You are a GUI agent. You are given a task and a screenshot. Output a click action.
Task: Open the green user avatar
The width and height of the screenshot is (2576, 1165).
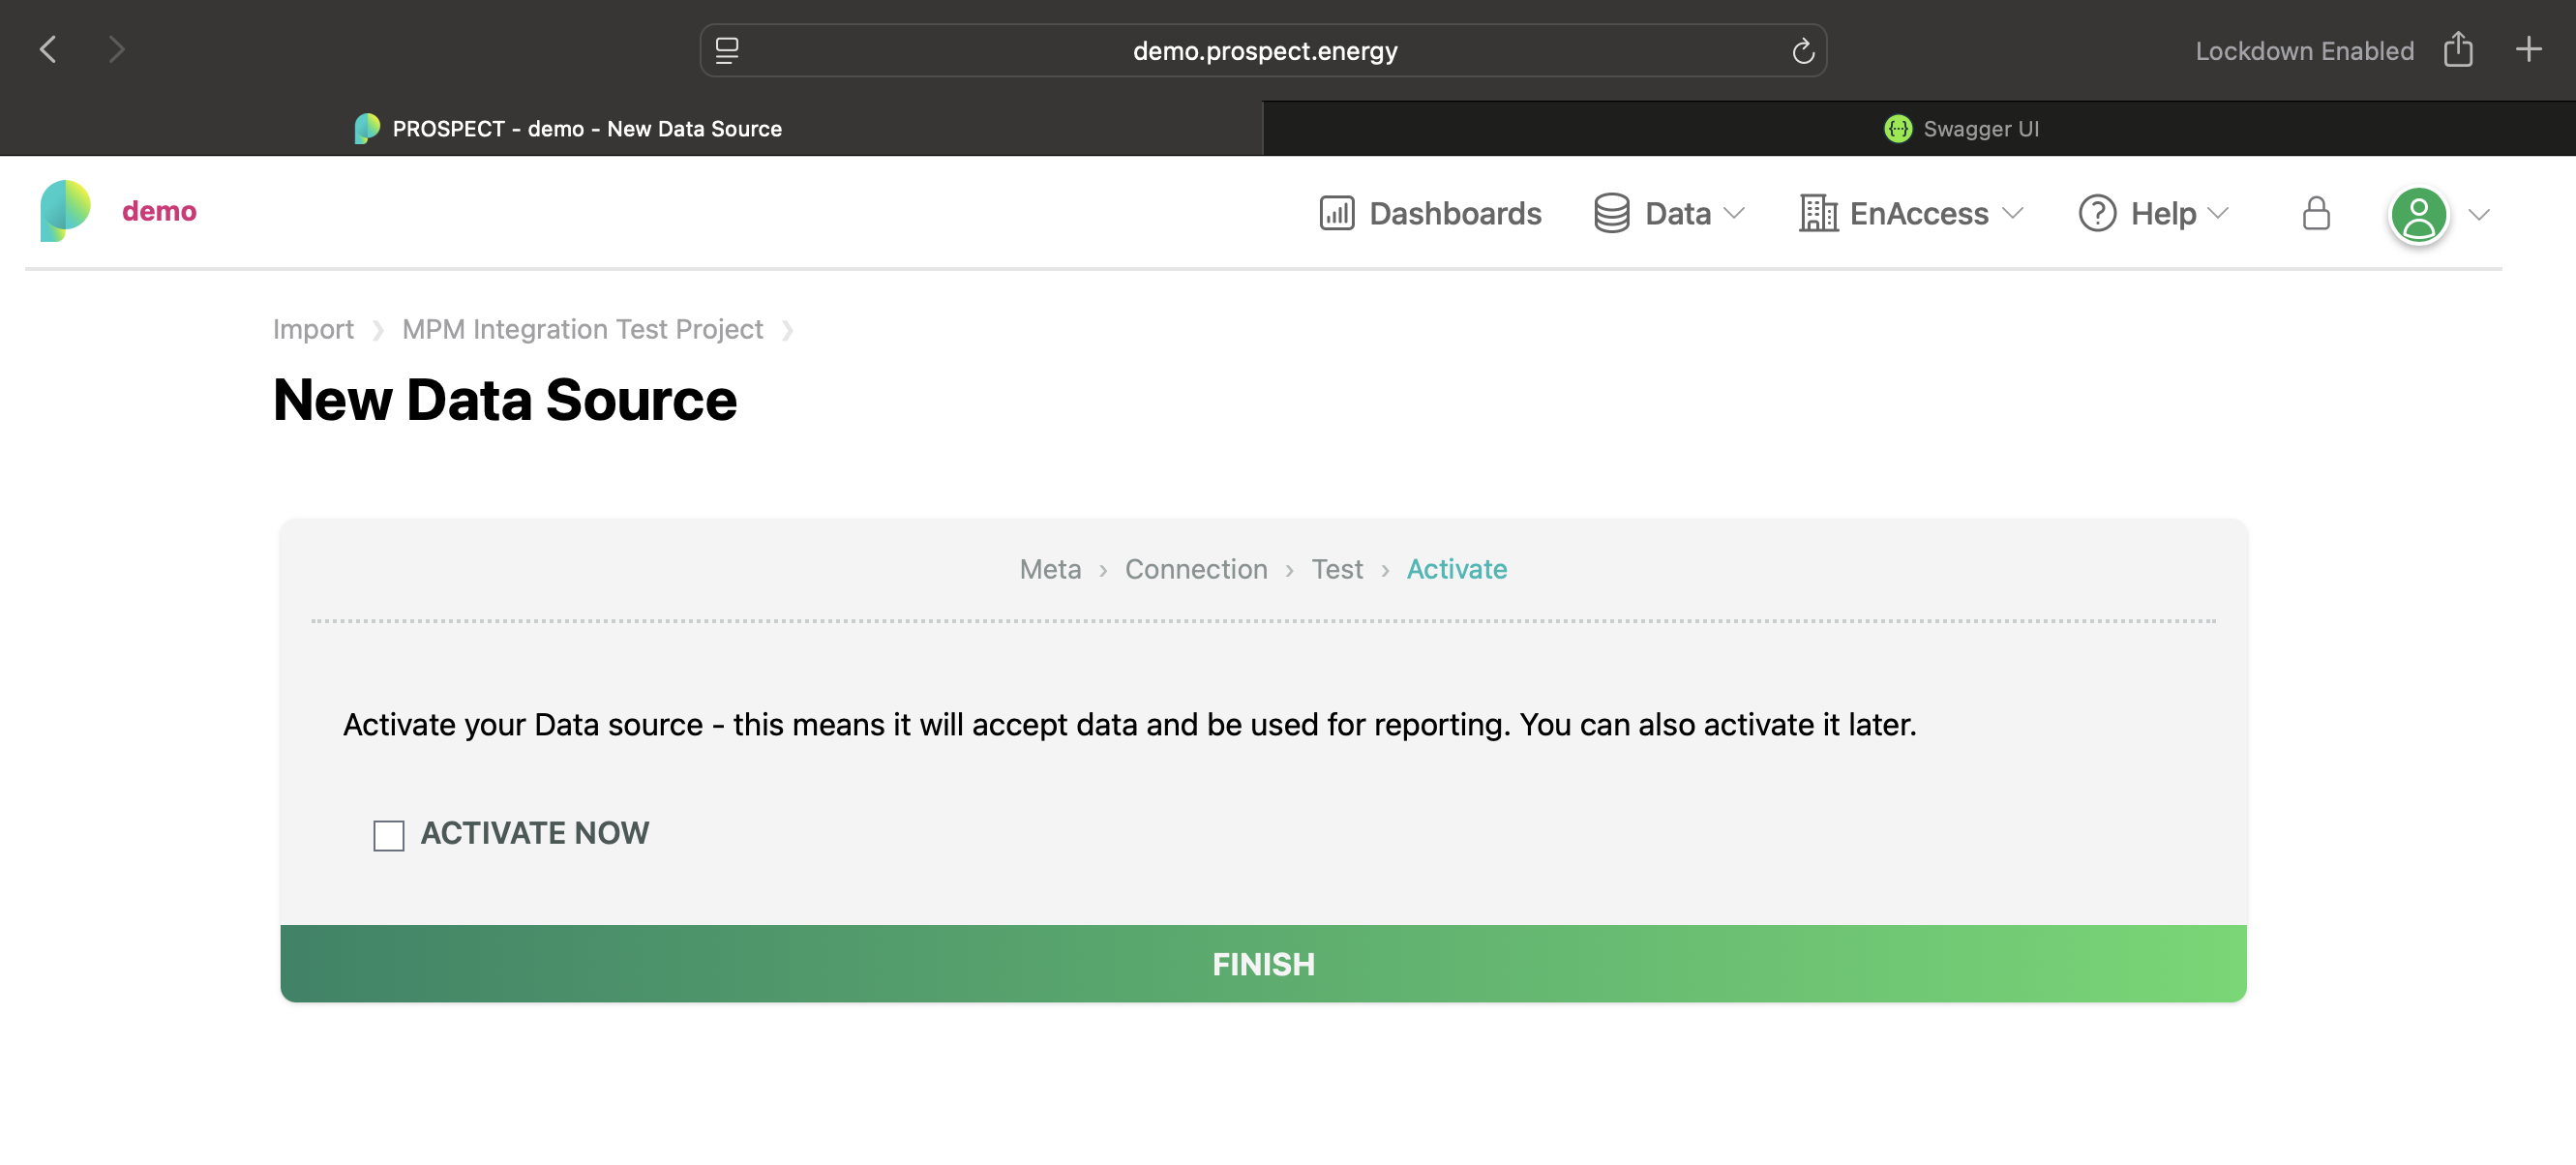coord(2420,213)
